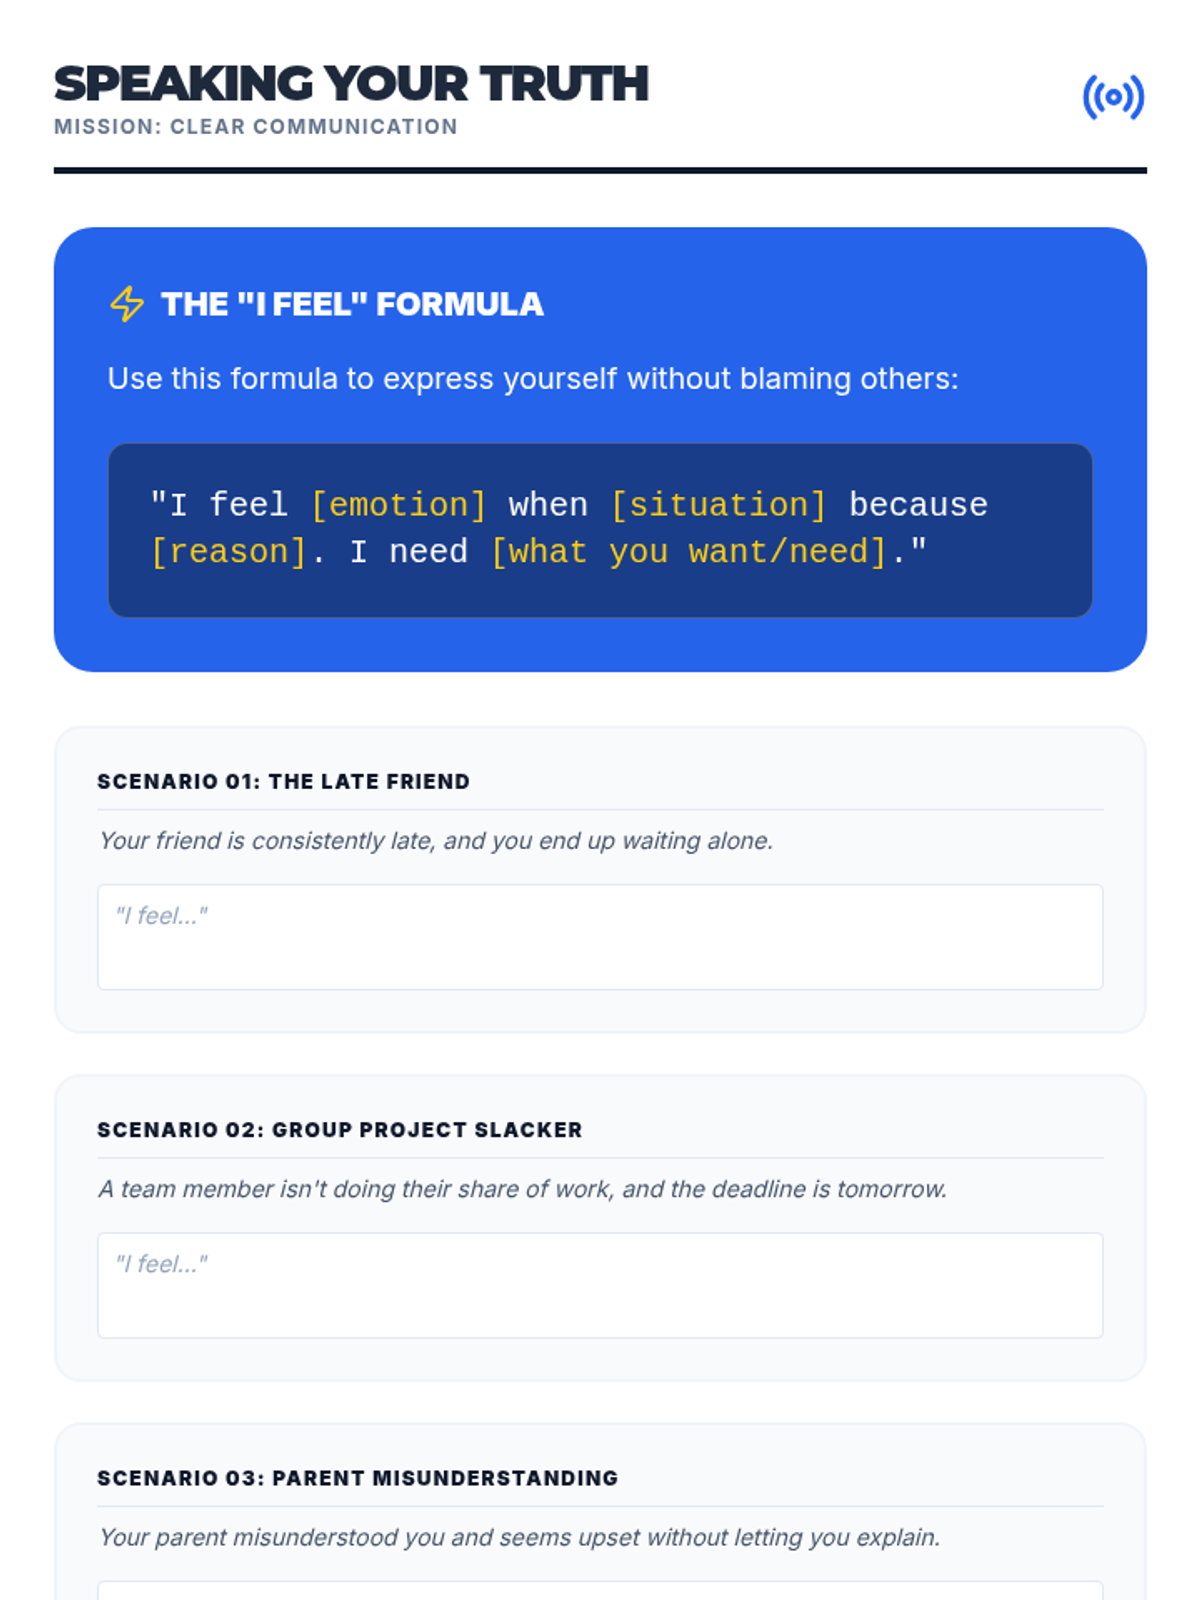Click into Scenario 02 "I feel..." text box
The image size is (1200, 1600).
(600, 1285)
